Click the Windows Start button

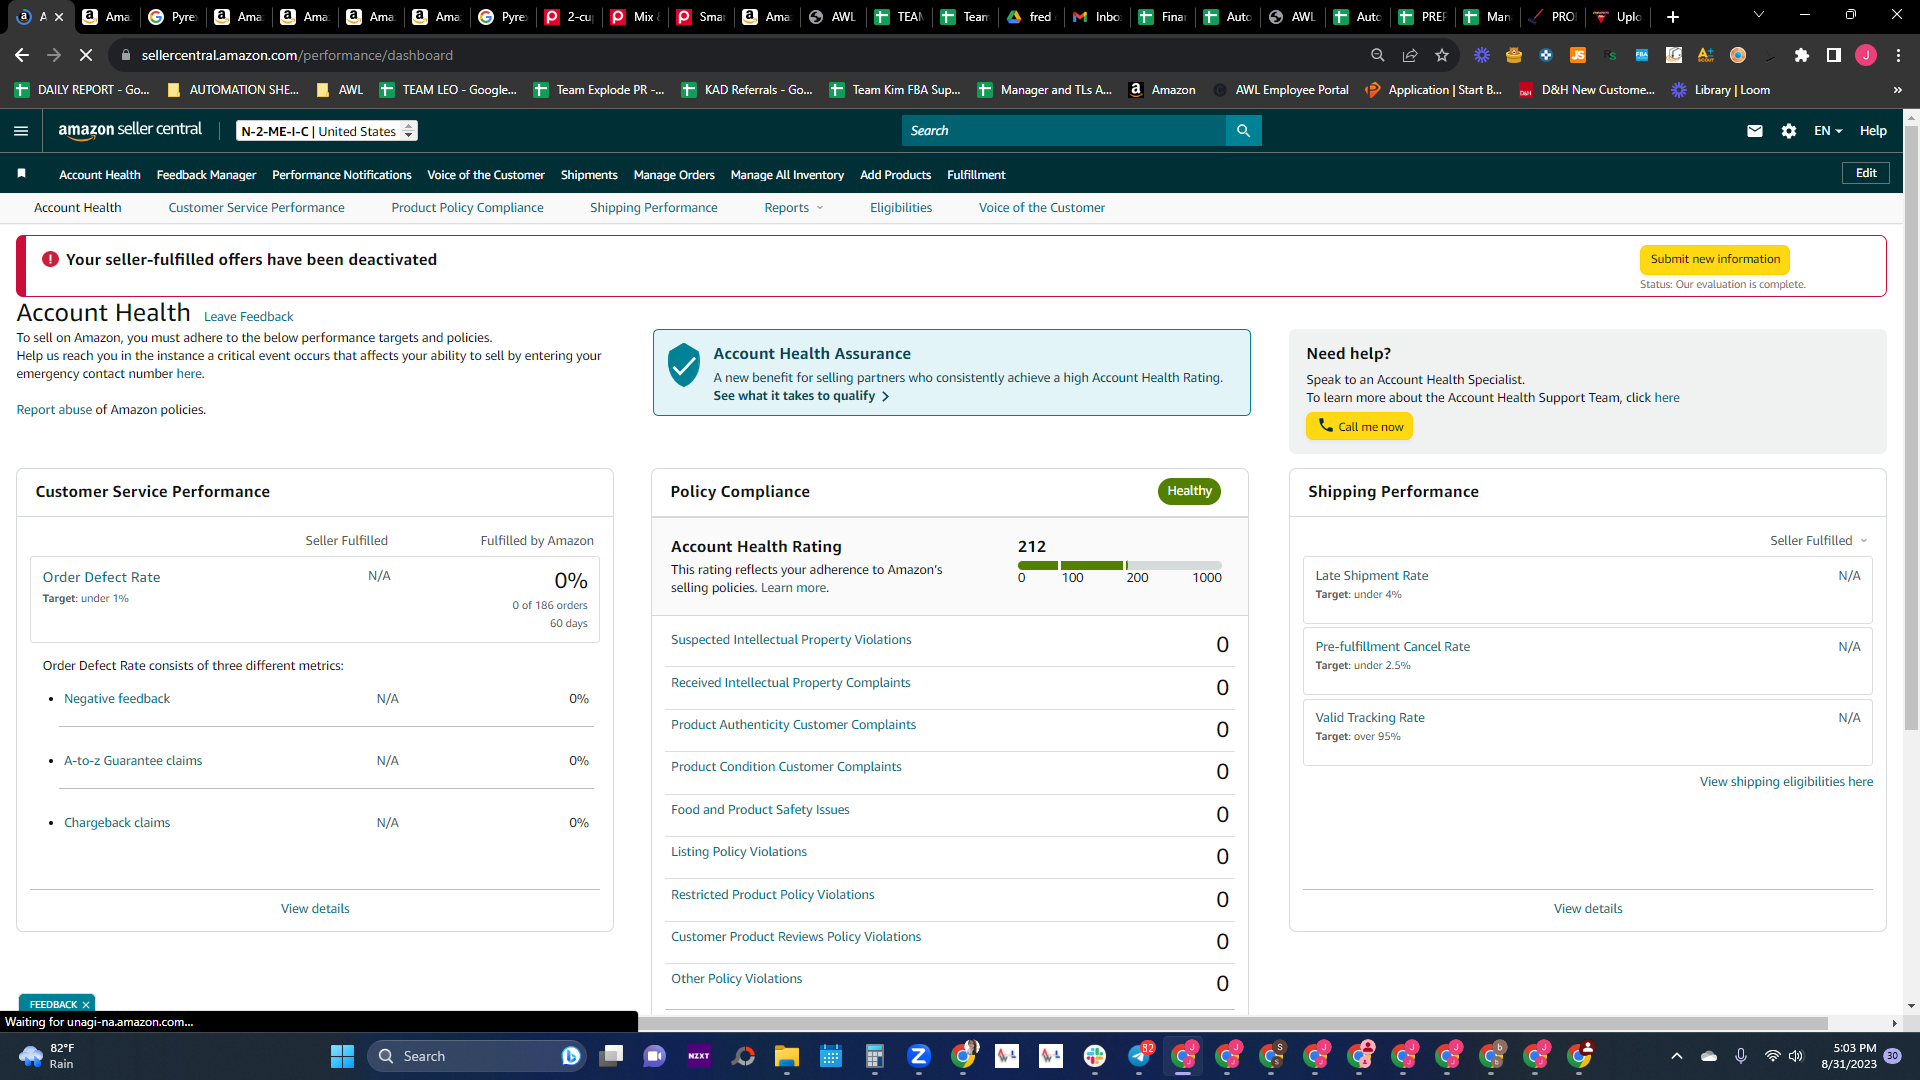click(342, 1056)
